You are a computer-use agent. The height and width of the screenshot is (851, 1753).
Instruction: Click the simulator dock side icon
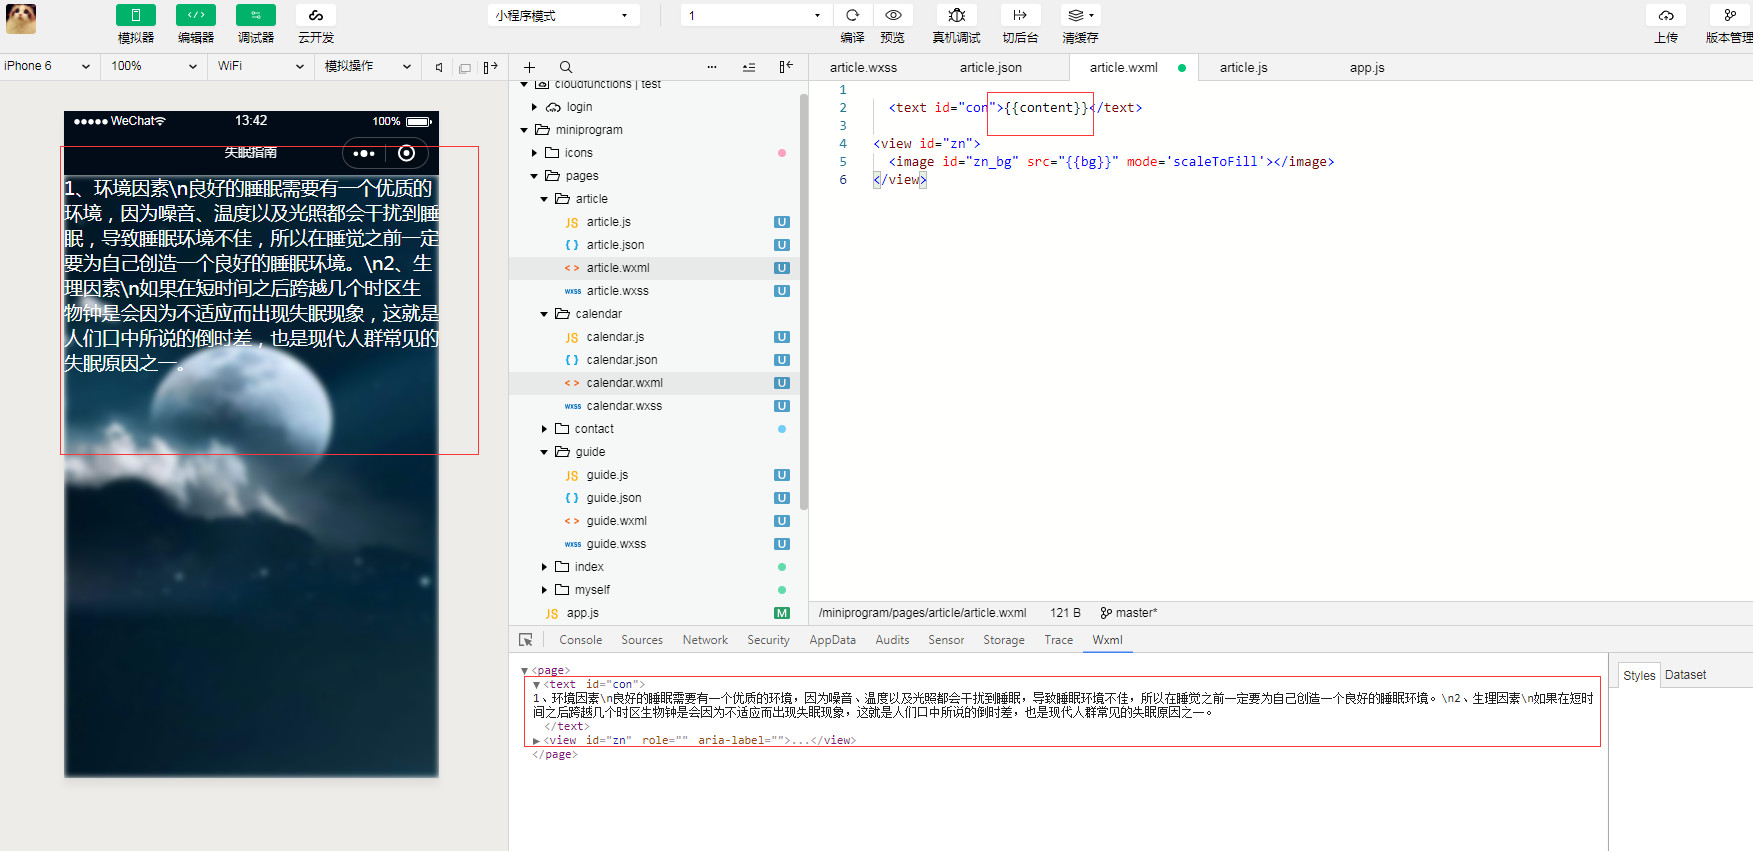pyautogui.click(x=490, y=67)
